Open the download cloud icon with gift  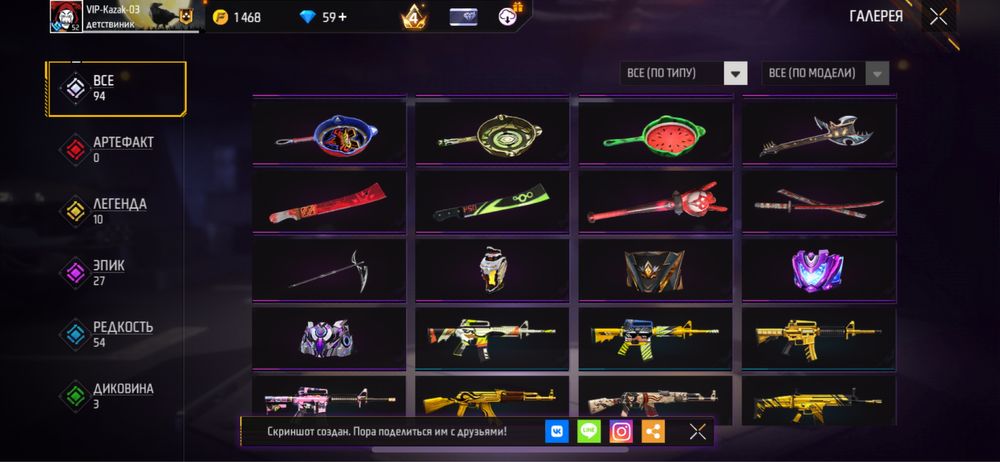coord(508,16)
